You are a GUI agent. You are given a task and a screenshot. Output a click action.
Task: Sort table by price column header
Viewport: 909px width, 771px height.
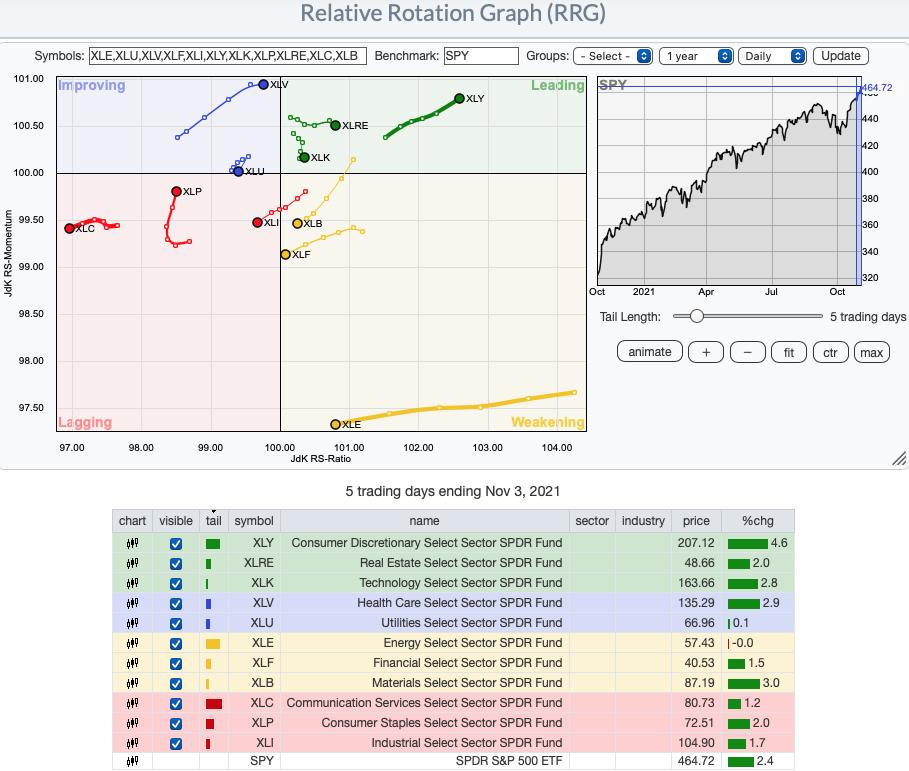coord(696,521)
